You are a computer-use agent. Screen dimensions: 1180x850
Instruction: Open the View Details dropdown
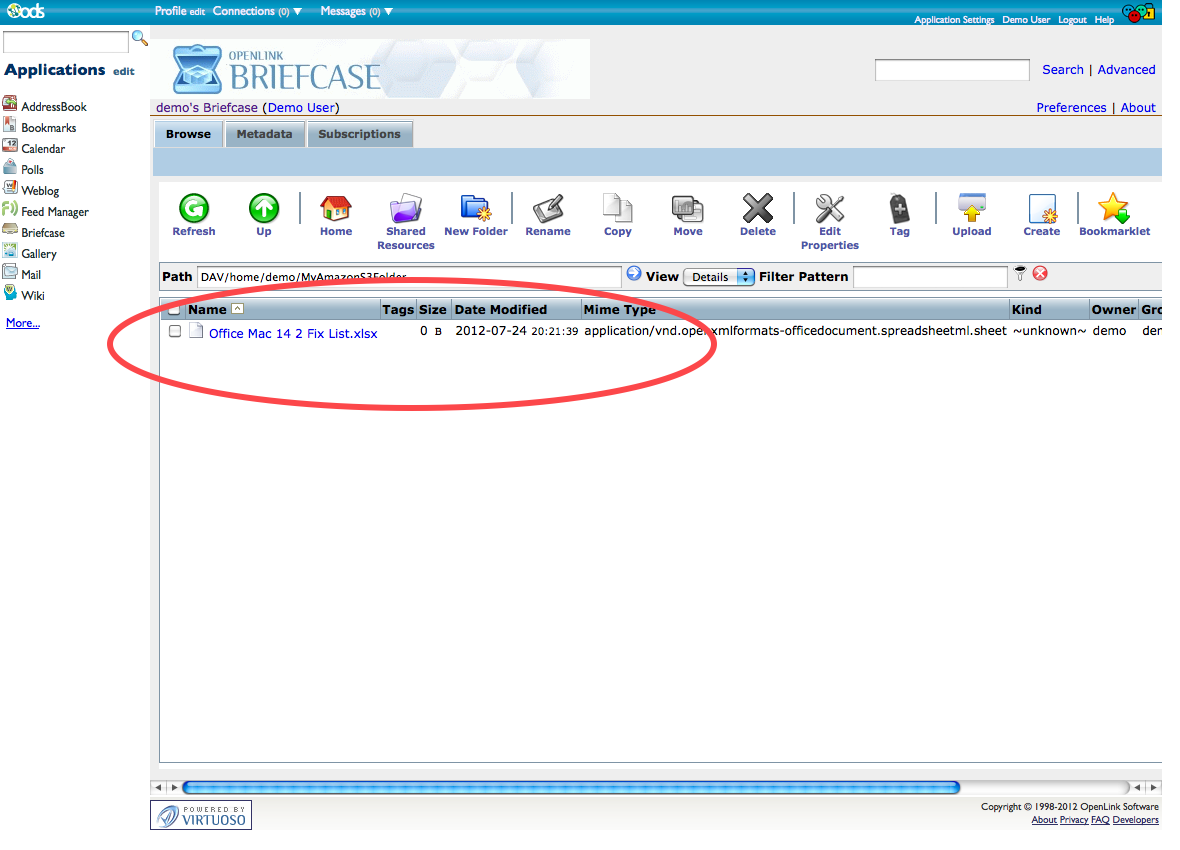718,277
